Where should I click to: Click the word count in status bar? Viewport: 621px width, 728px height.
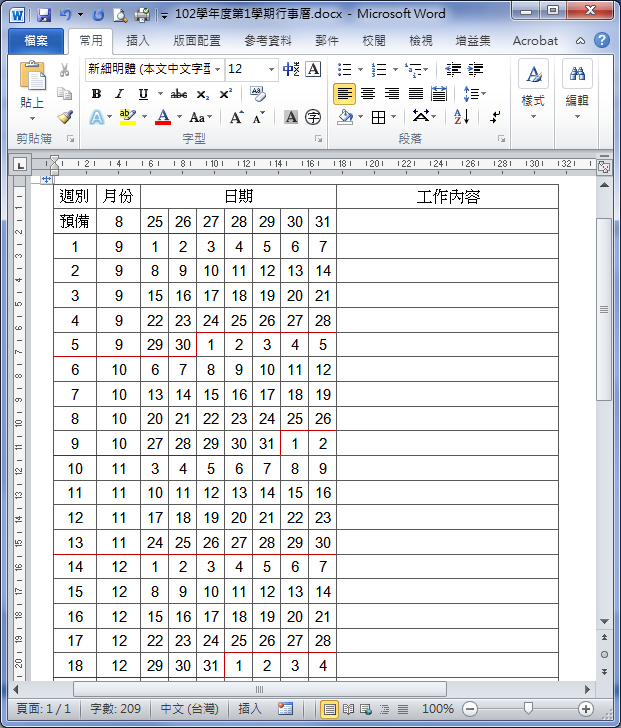coord(115,708)
